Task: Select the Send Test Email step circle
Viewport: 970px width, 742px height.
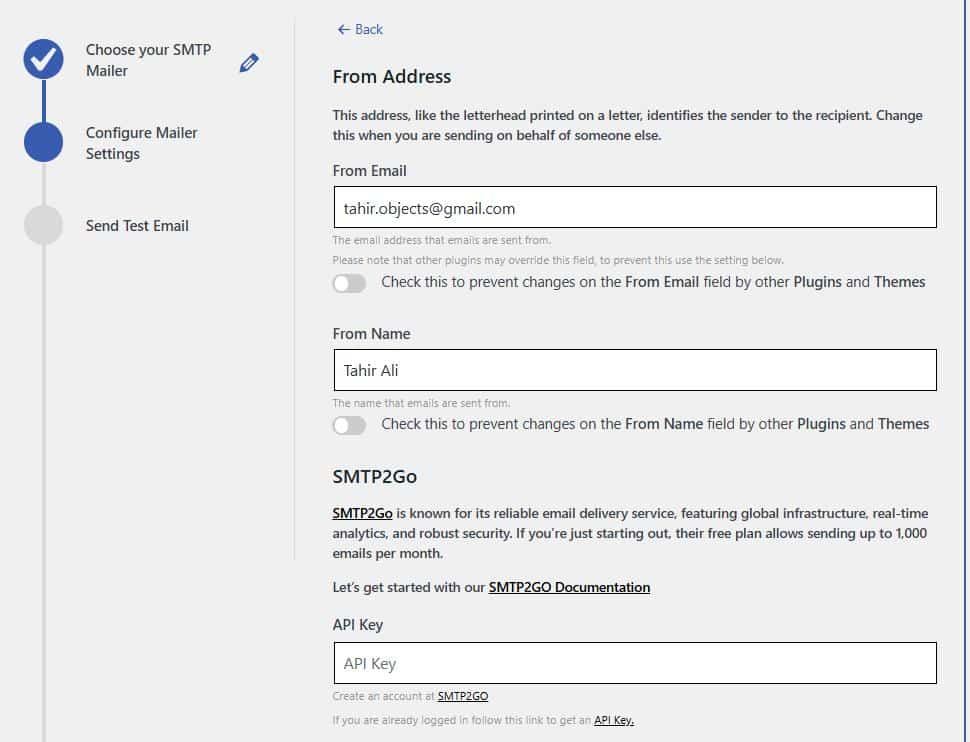Action: [43, 225]
